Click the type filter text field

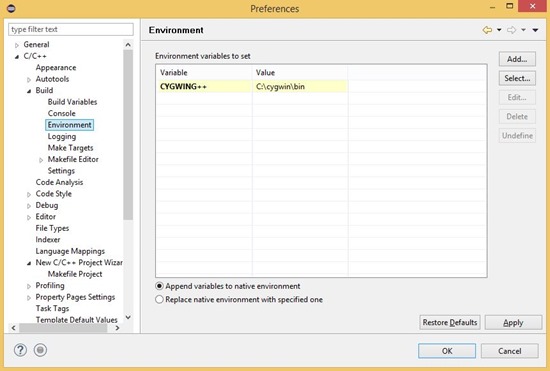point(71,29)
